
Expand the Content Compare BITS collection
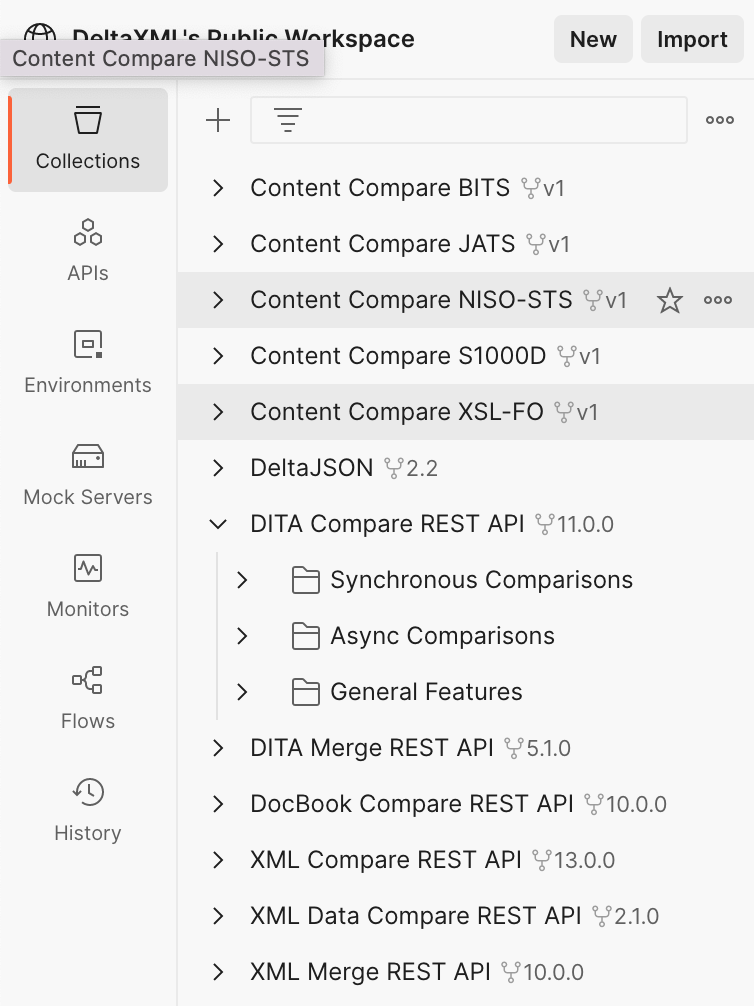coord(218,188)
